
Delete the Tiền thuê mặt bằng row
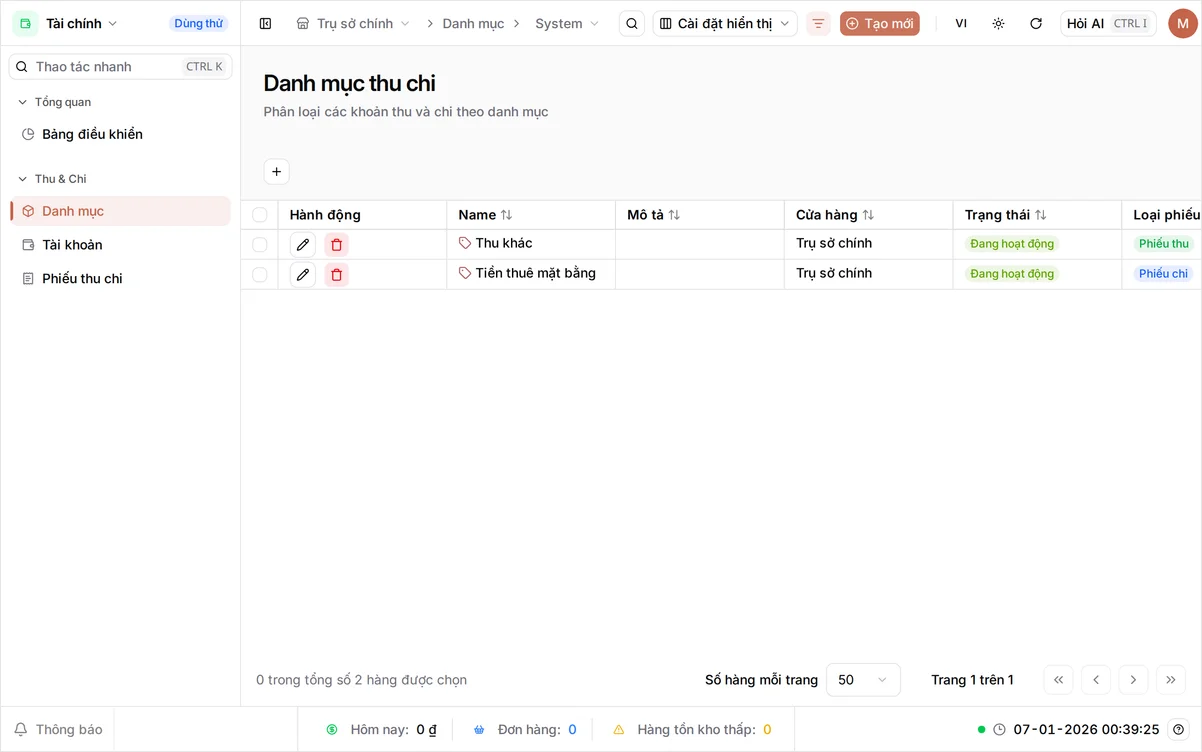click(x=337, y=275)
